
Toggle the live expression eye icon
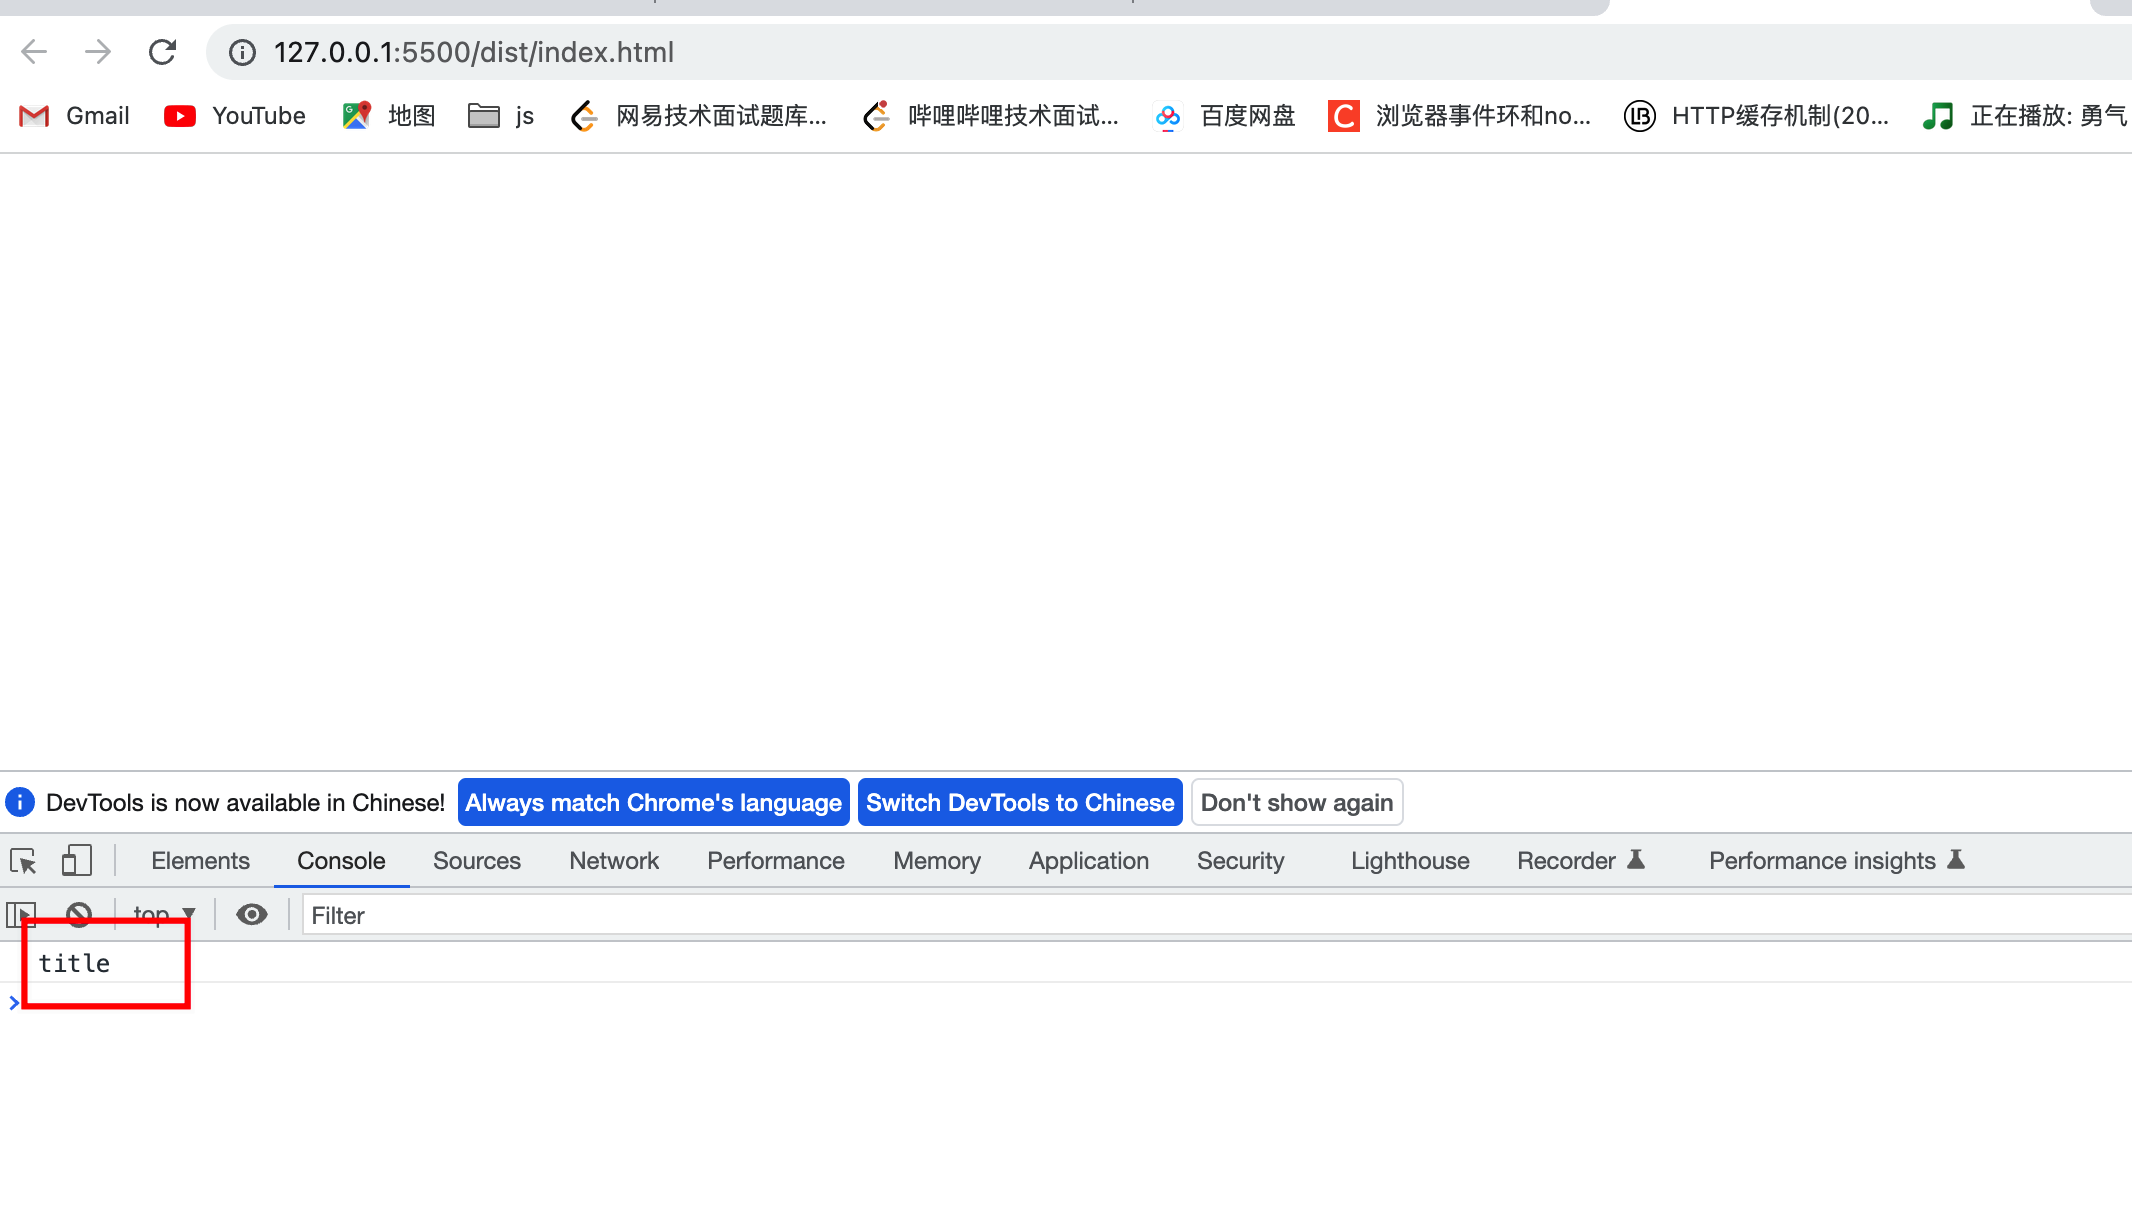click(x=251, y=914)
